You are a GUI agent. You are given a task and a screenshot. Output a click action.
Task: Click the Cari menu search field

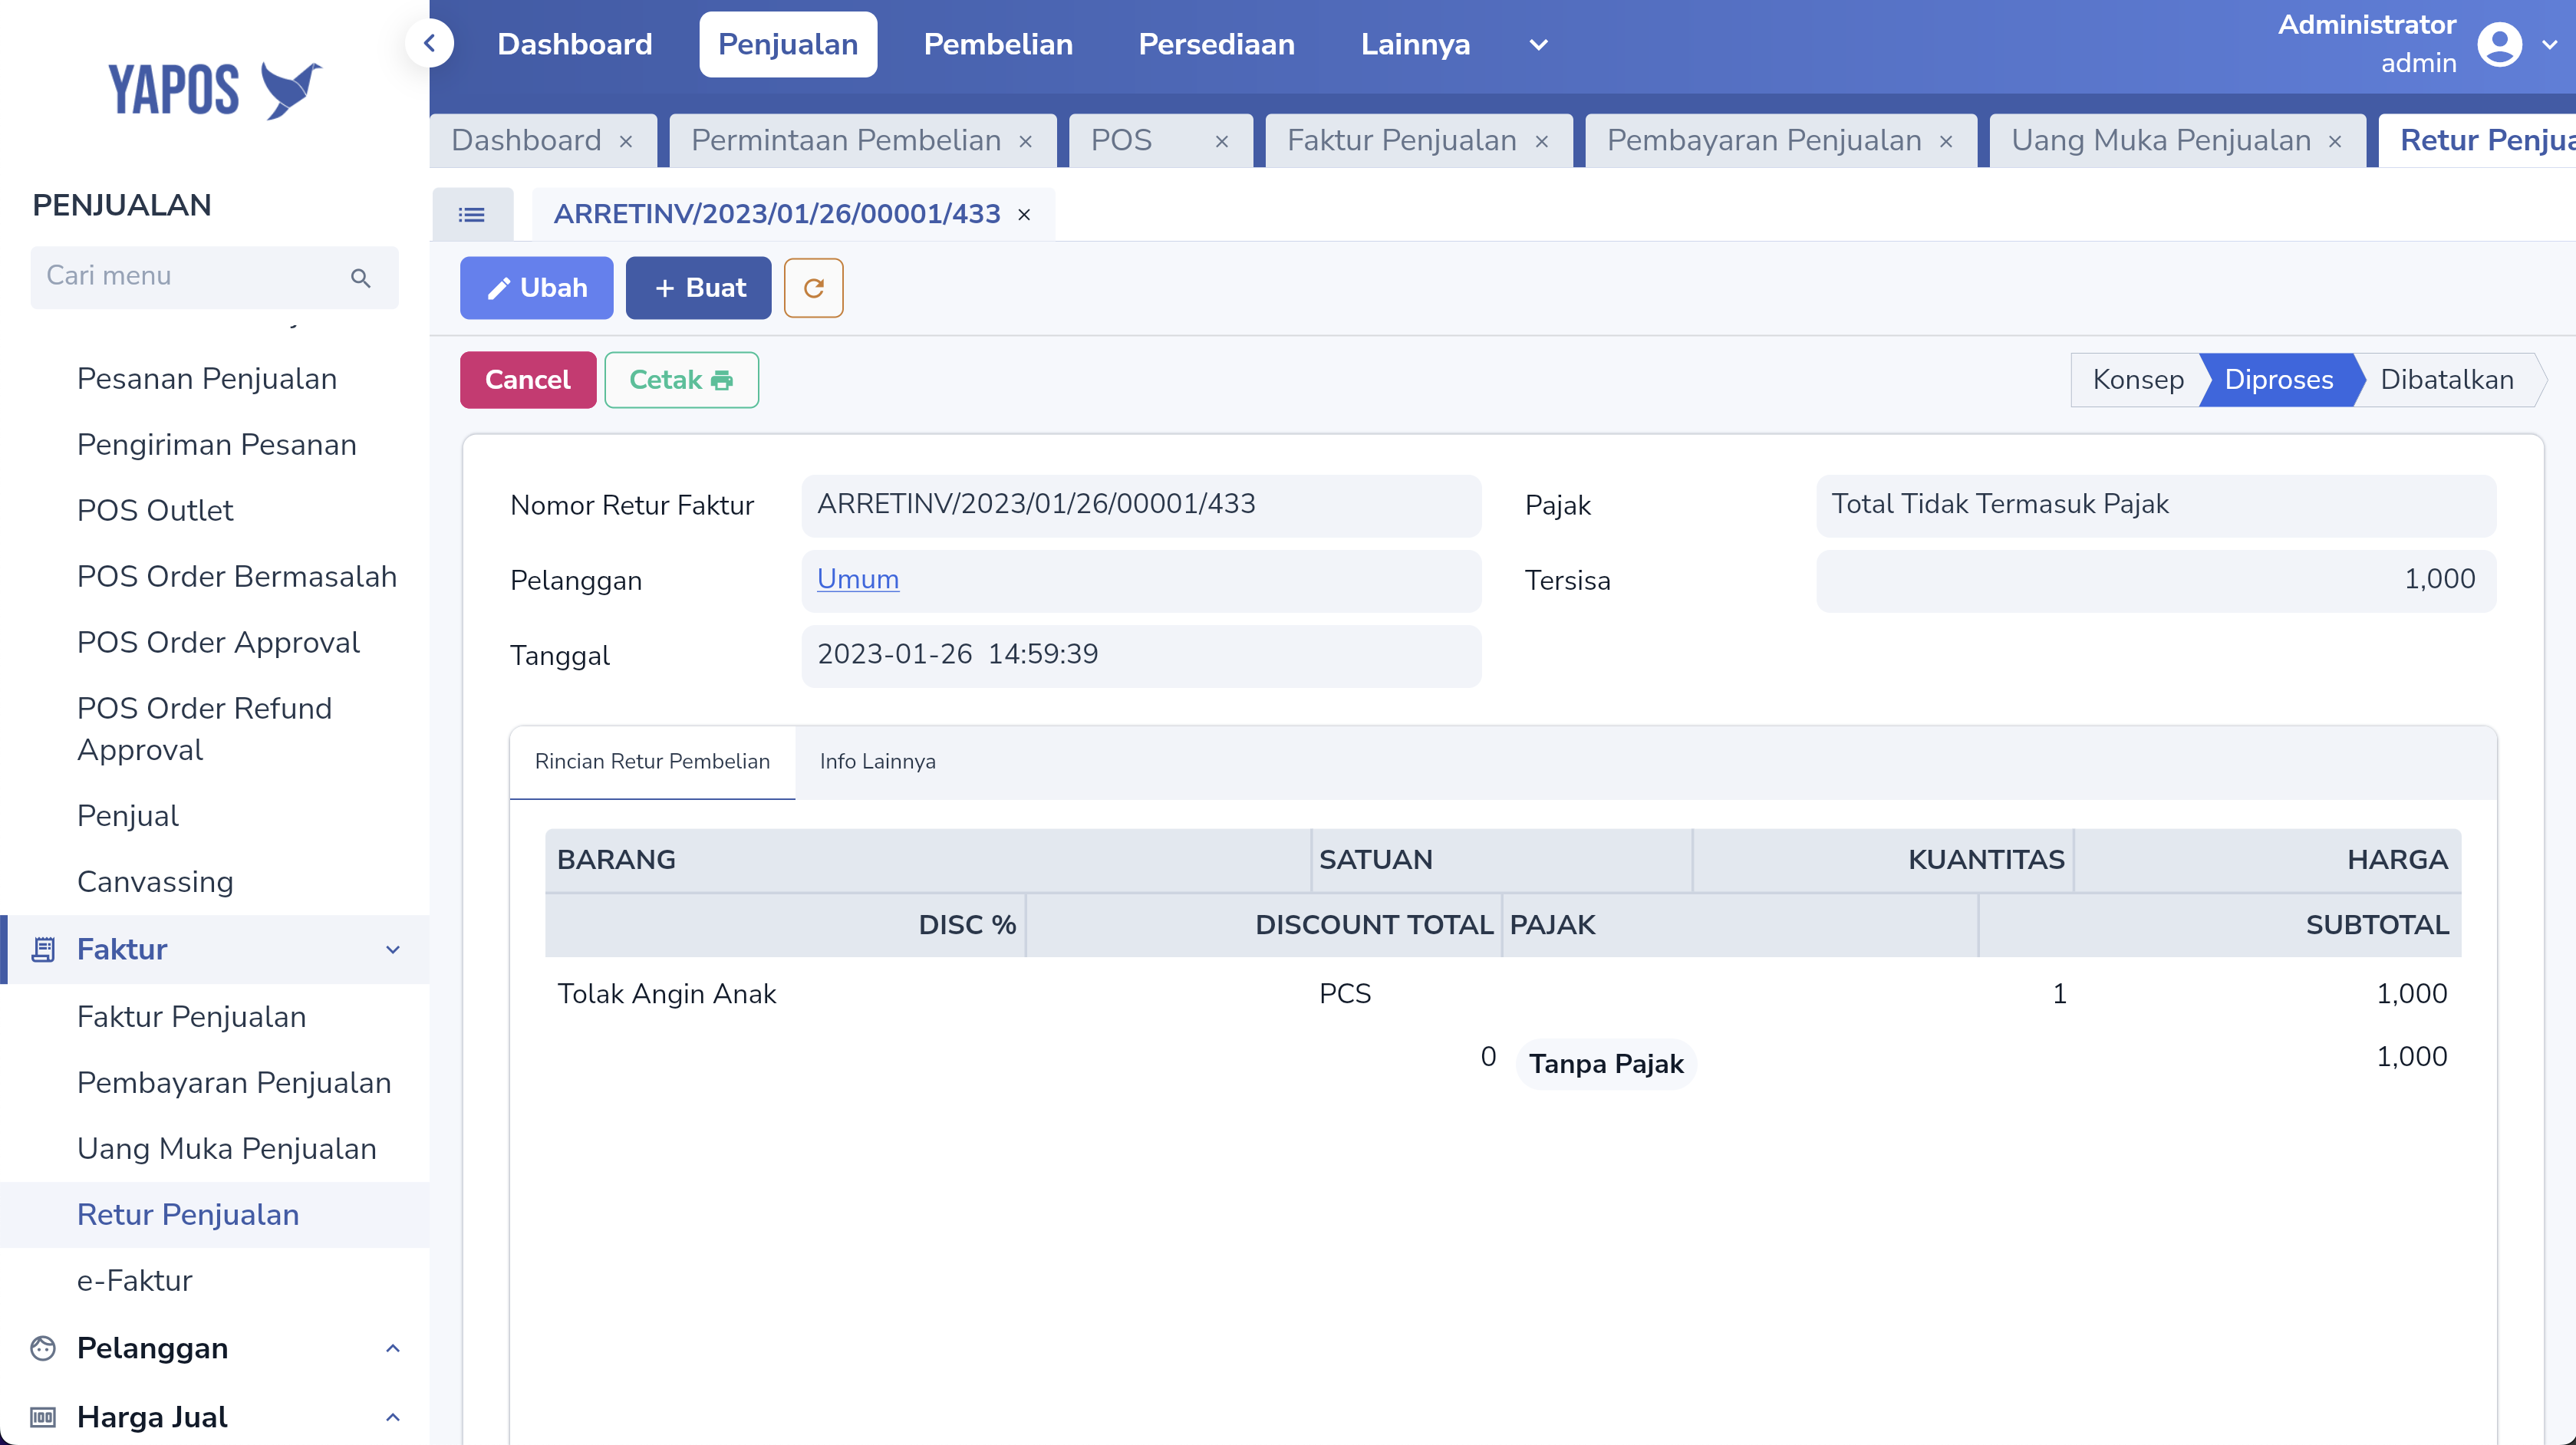pyautogui.click(x=214, y=277)
